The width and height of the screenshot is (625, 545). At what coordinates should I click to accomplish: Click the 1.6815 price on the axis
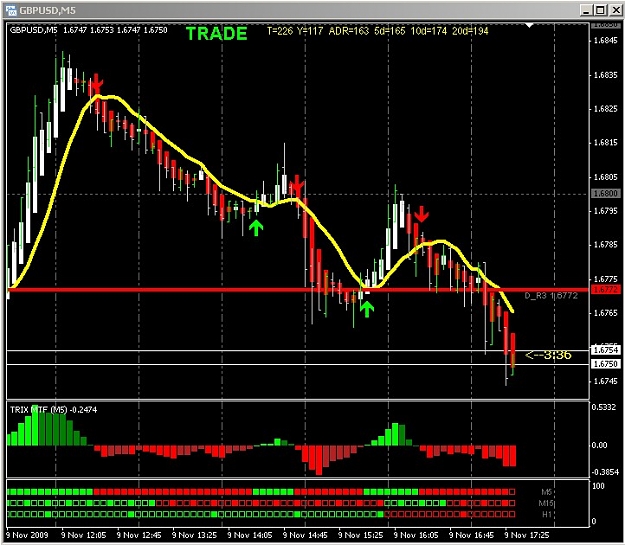[605, 142]
